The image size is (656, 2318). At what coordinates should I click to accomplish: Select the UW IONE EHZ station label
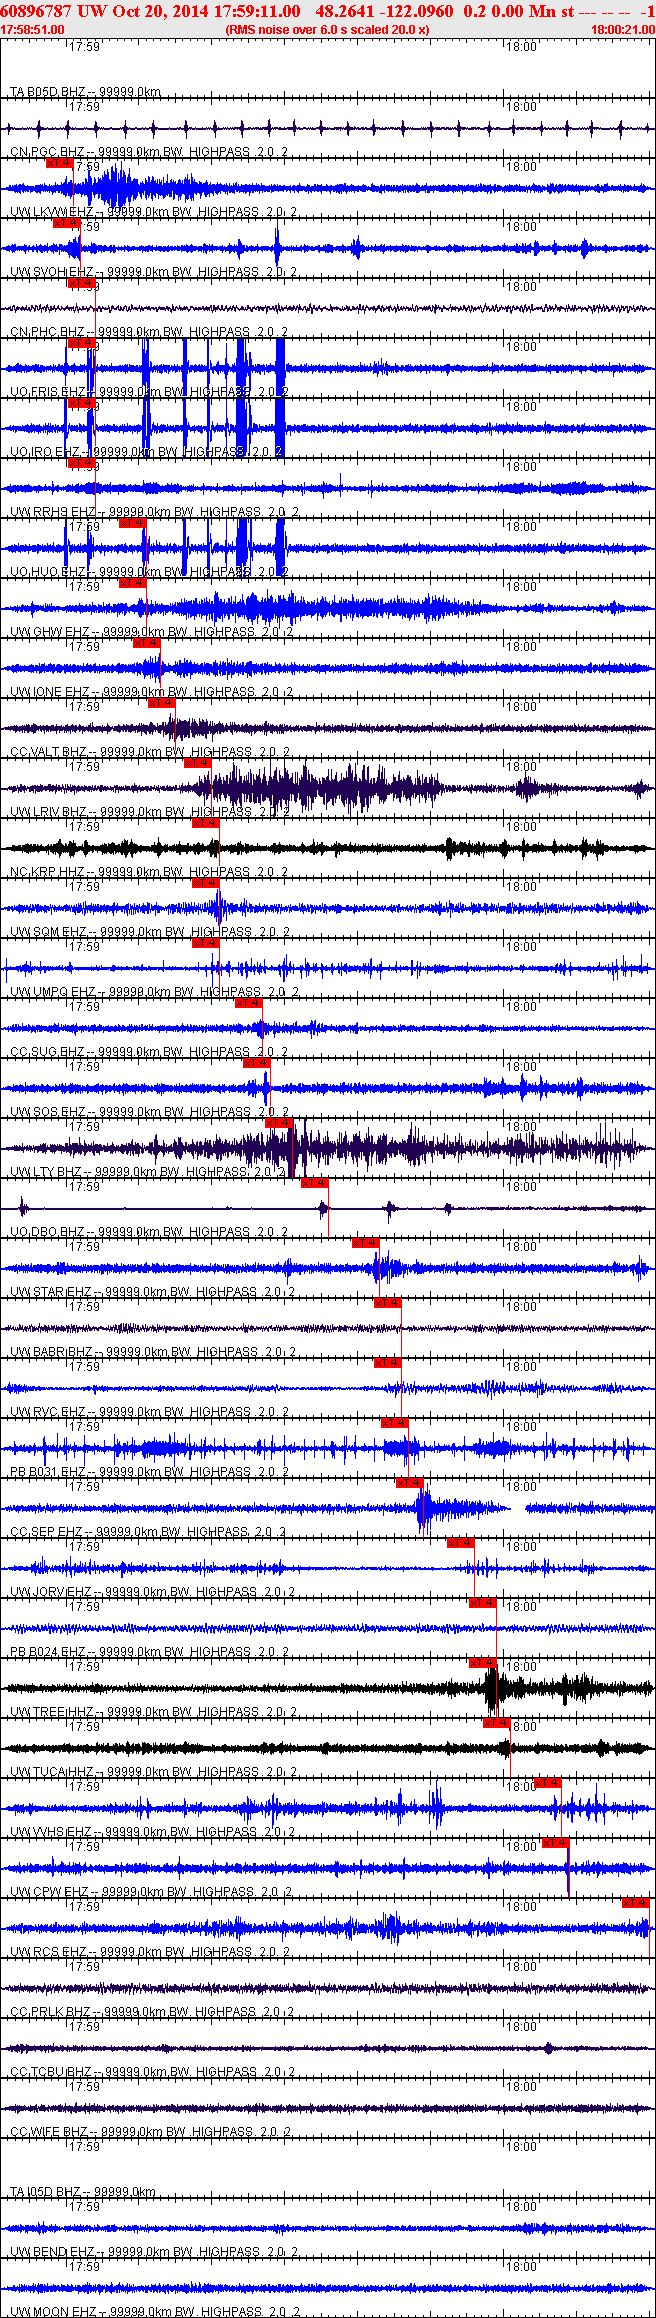coord(151,692)
